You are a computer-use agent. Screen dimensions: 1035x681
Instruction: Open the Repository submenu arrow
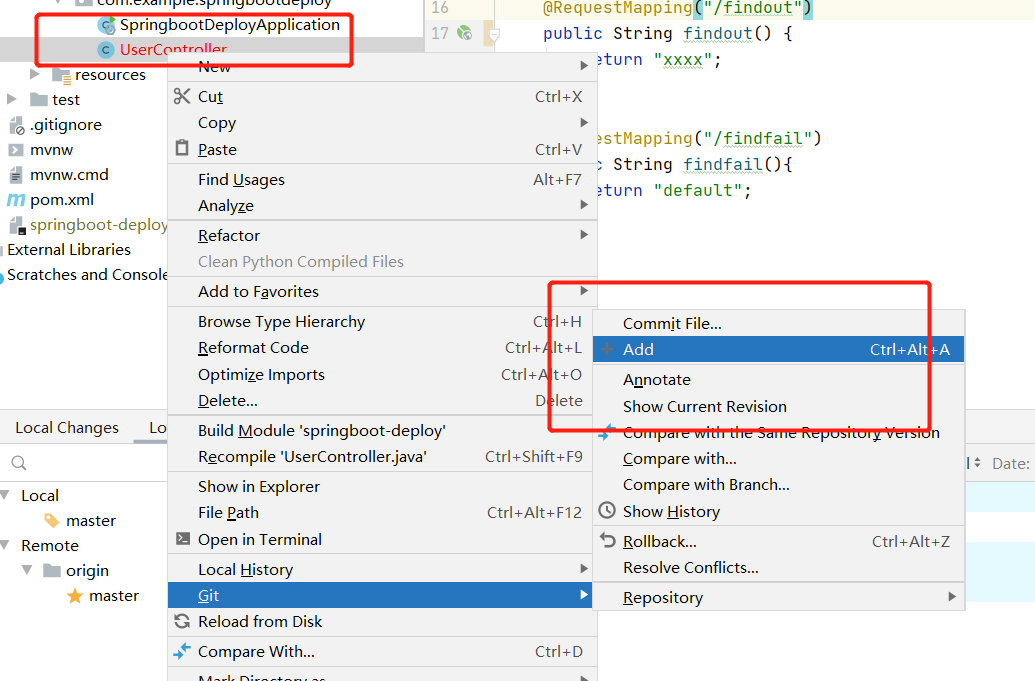click(x=952, y=597)
